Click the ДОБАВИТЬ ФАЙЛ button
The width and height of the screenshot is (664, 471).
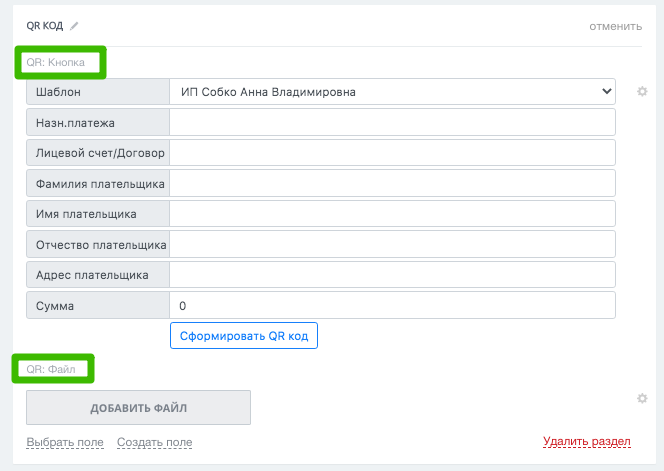(138, 407)
